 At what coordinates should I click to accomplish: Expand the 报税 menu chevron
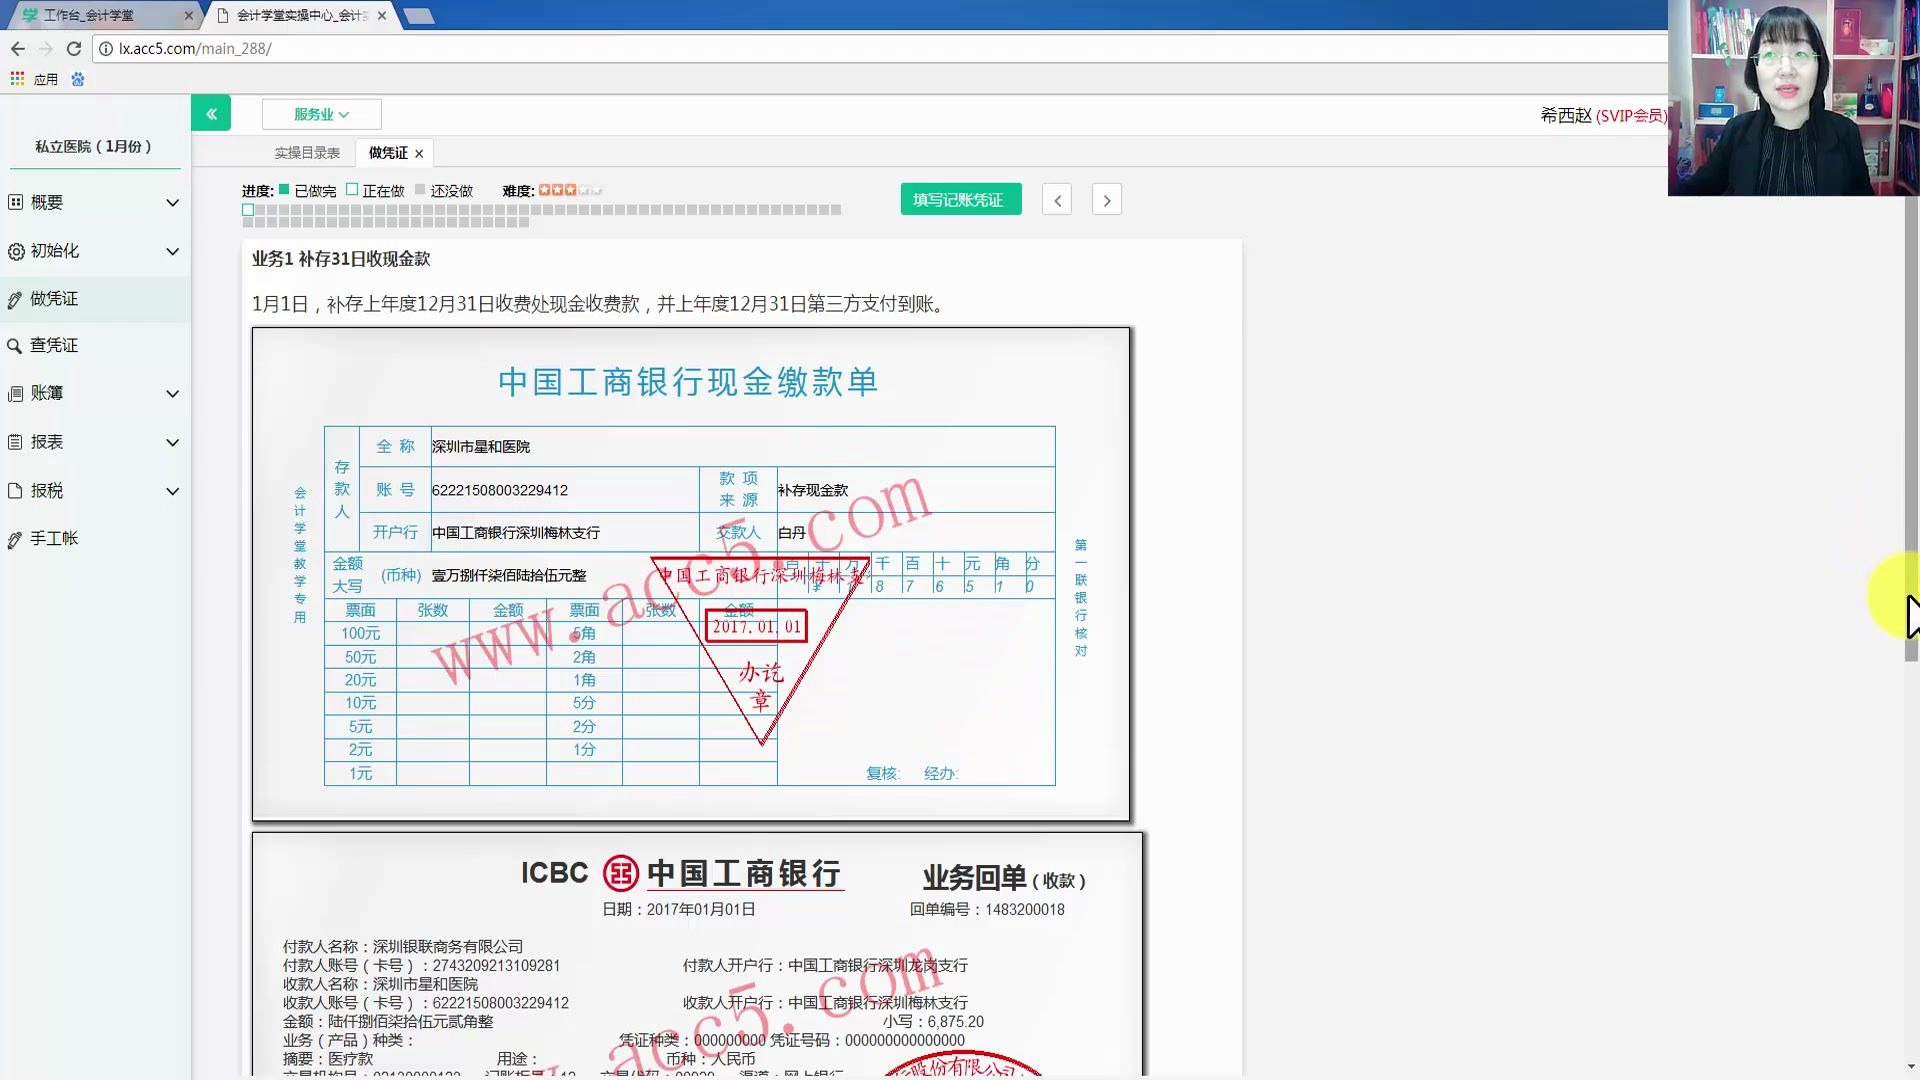(x=173, y=492)
